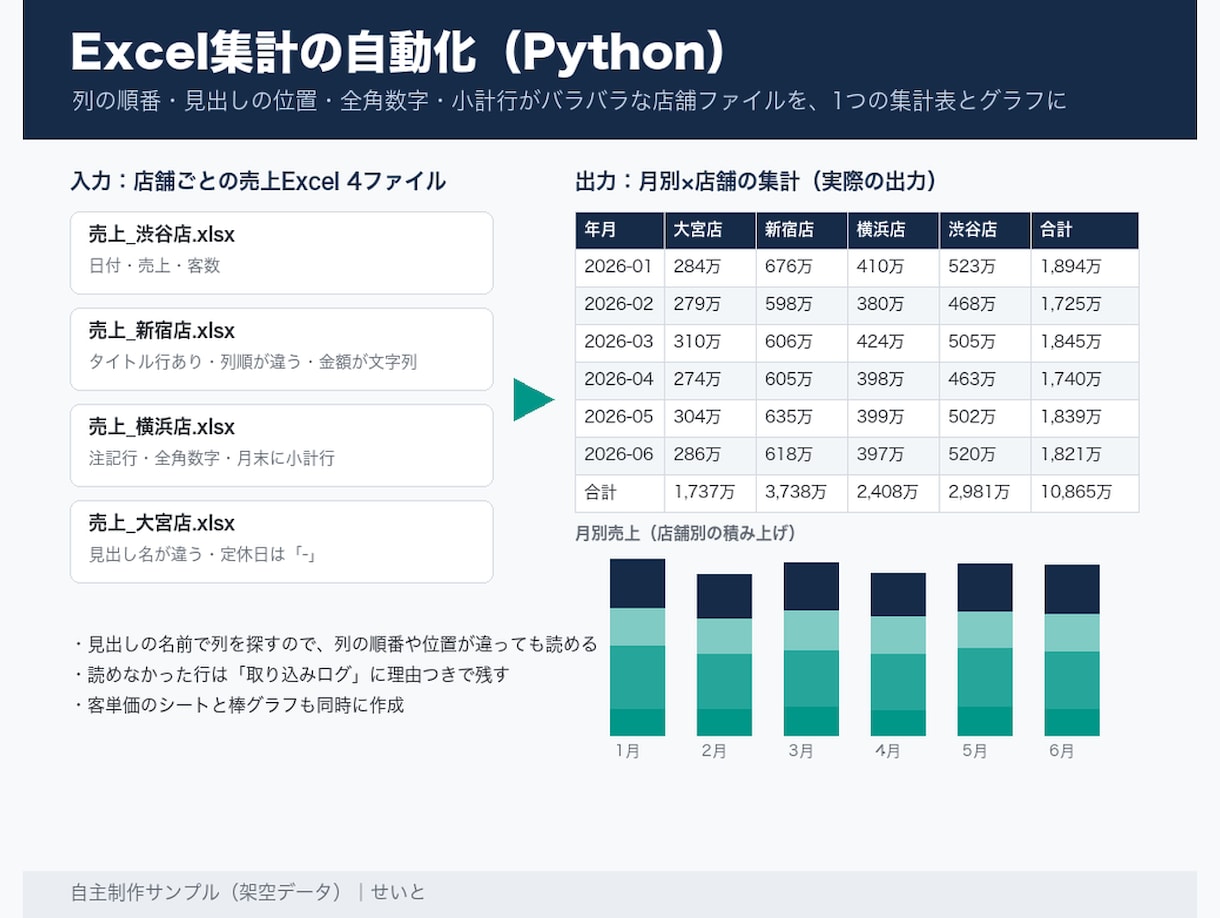Screen dimensions: 1220x918
Task: Click the 1月 axis label
Action: pyautogui.click(x=628, y=751)
